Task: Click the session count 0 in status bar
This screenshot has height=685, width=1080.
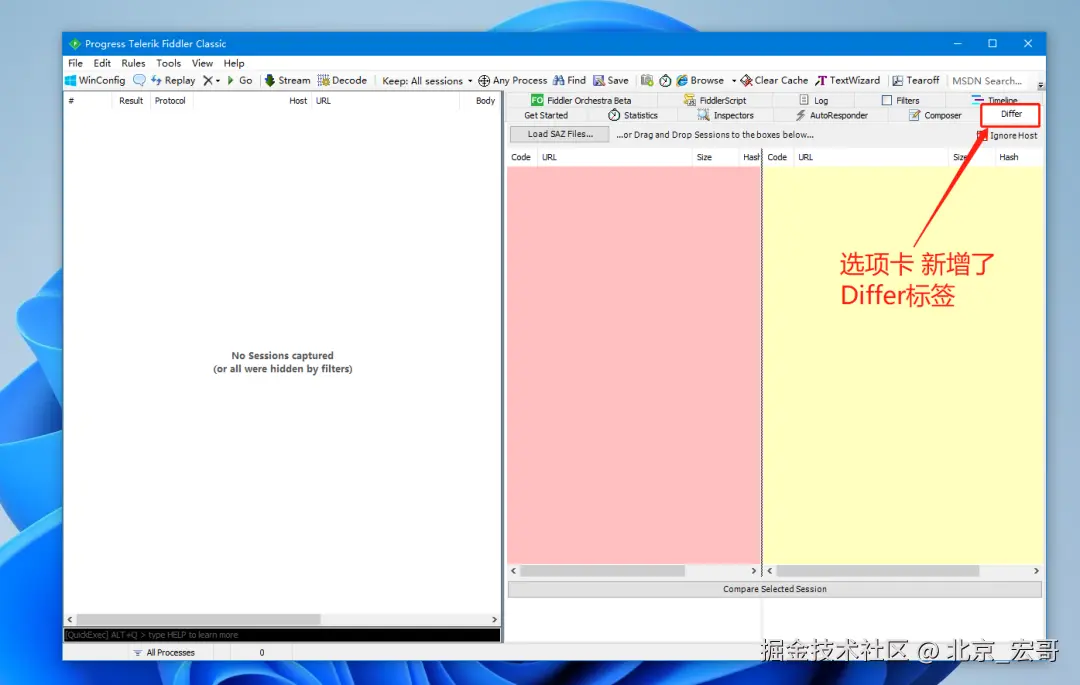Action: [x=262, y=653]
